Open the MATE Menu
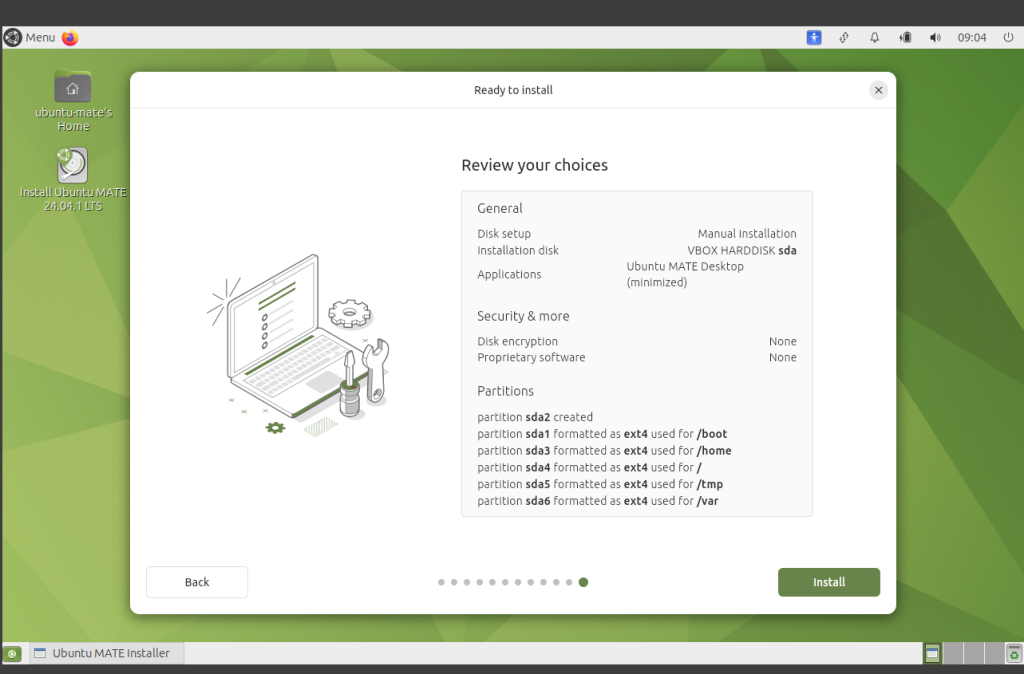Screen dimensions: 1024x674 click(x=30, y=38)
